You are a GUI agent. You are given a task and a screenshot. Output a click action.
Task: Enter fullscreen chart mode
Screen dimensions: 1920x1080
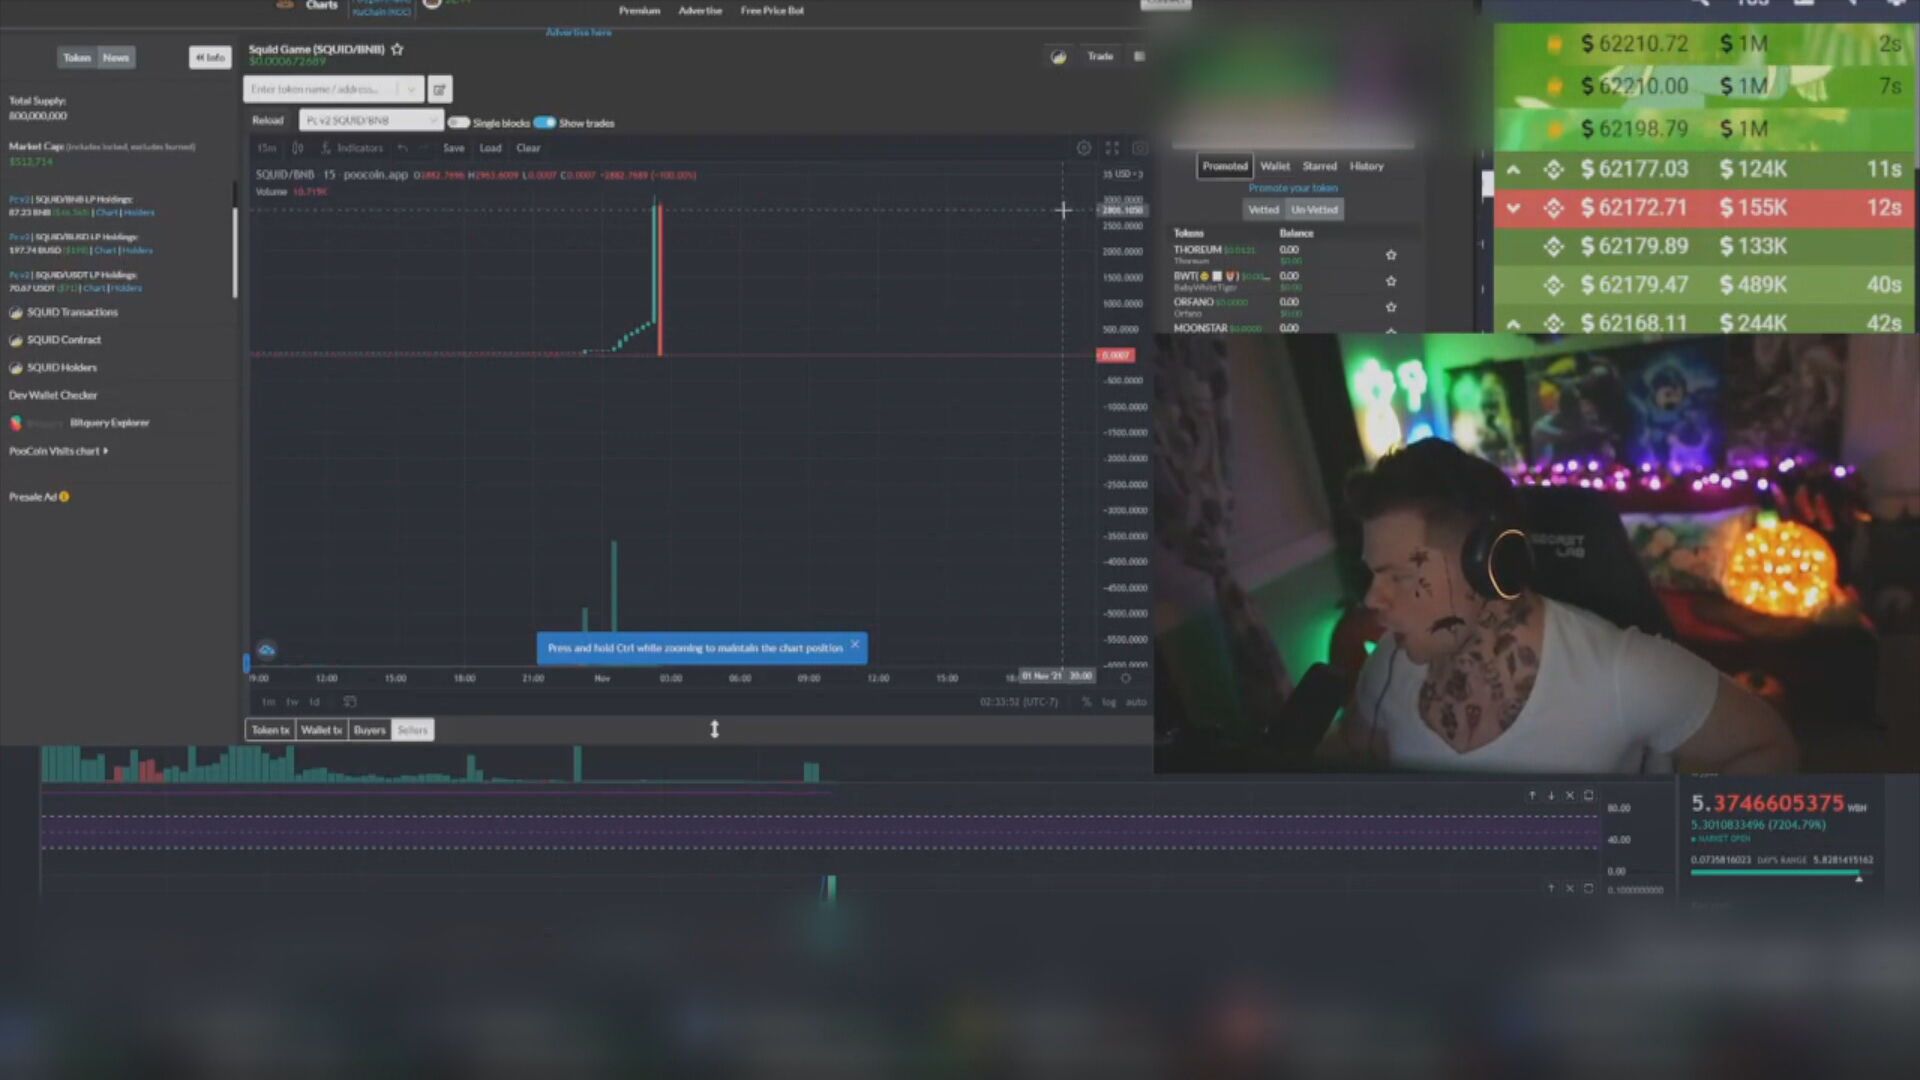pyautogui.click(x=1112, y=148)
